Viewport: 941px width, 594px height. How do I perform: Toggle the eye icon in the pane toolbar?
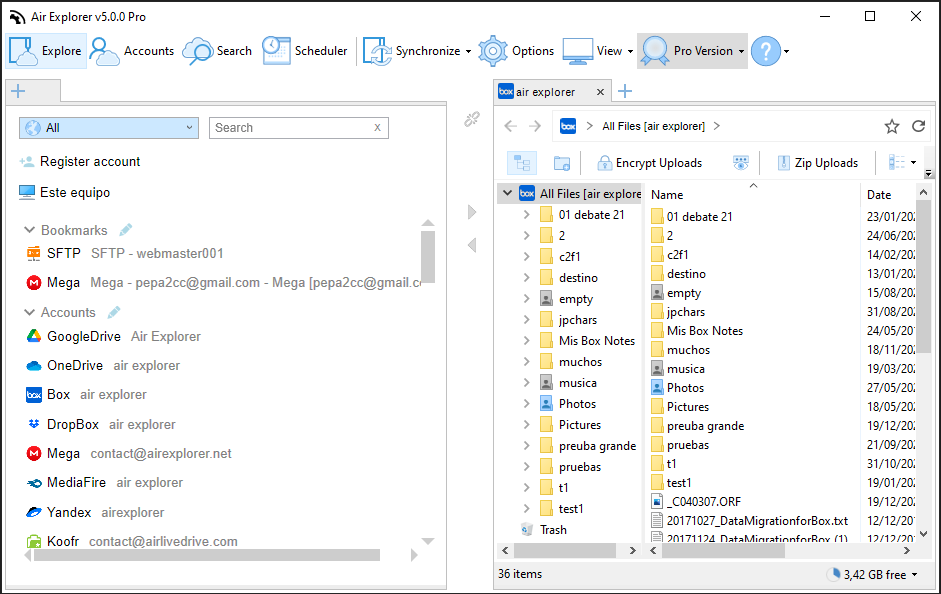[741, 163]
